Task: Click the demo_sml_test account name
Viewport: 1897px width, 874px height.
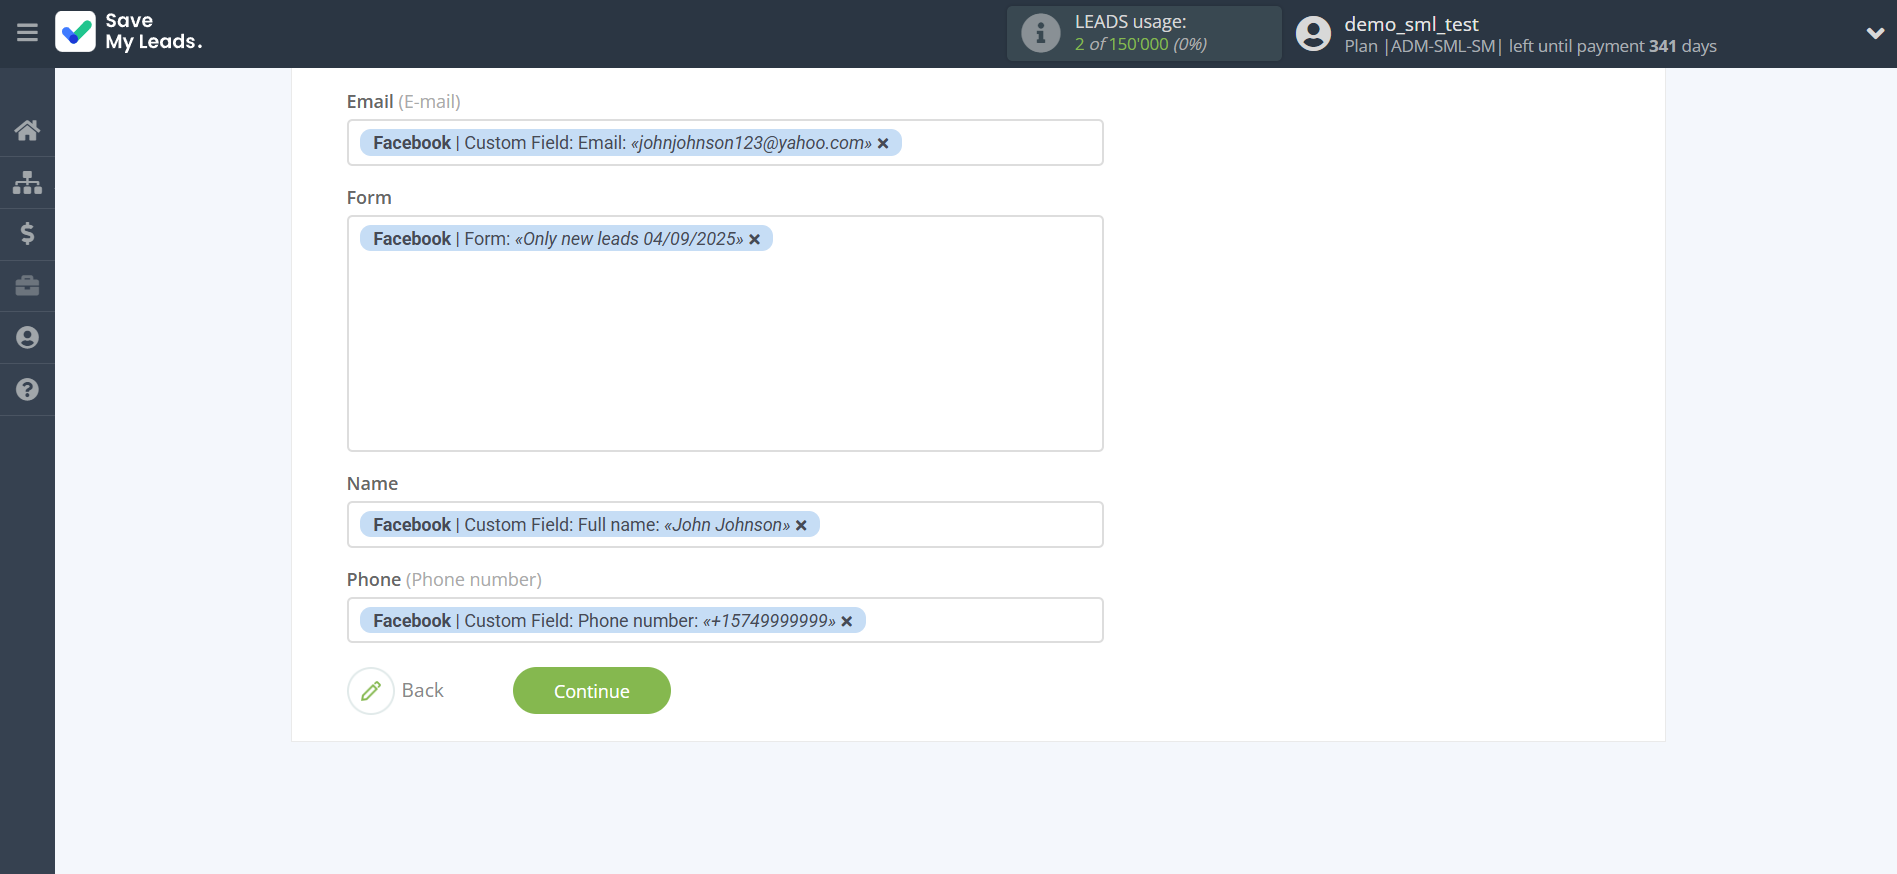Action: pyautogui.click(x=1411, y=24)
